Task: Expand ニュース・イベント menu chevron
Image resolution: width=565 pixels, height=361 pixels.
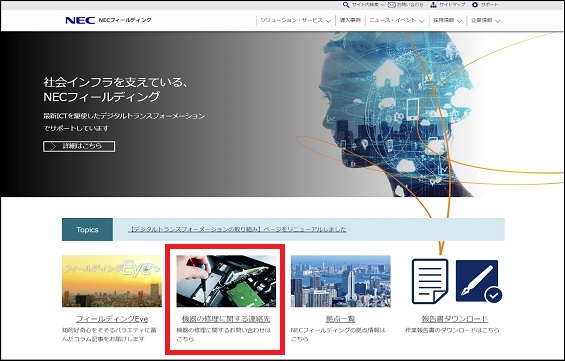Action: (x=422, y=21)
